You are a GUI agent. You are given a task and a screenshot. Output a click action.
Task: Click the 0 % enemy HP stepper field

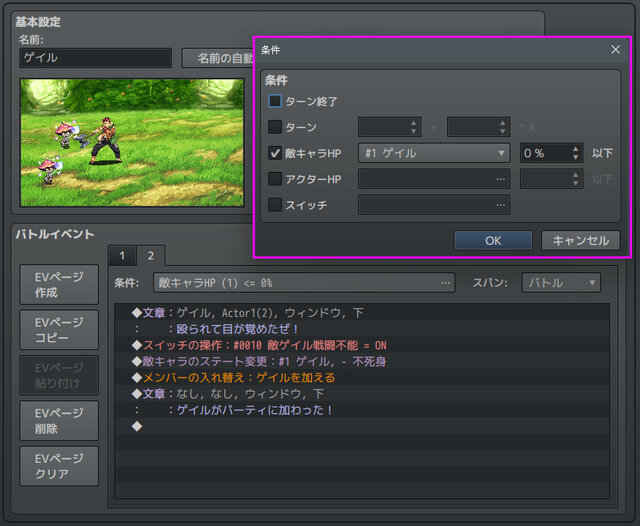(551, 153)
